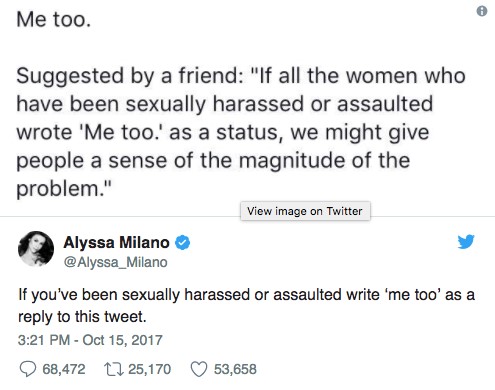Click the 25,170 retweets count

[150, 369]
